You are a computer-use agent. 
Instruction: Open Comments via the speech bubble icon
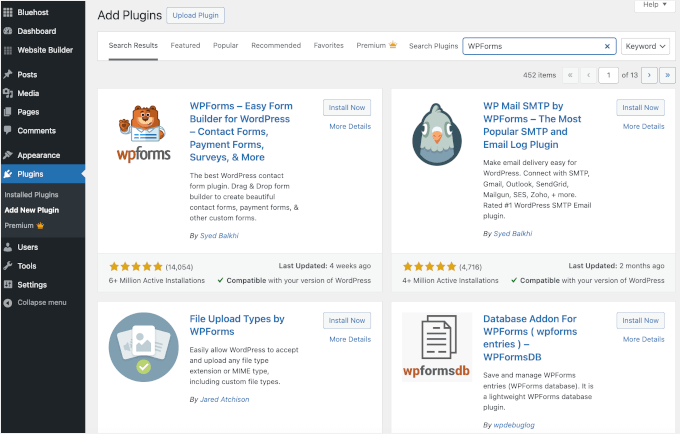(x=8, y=131)
